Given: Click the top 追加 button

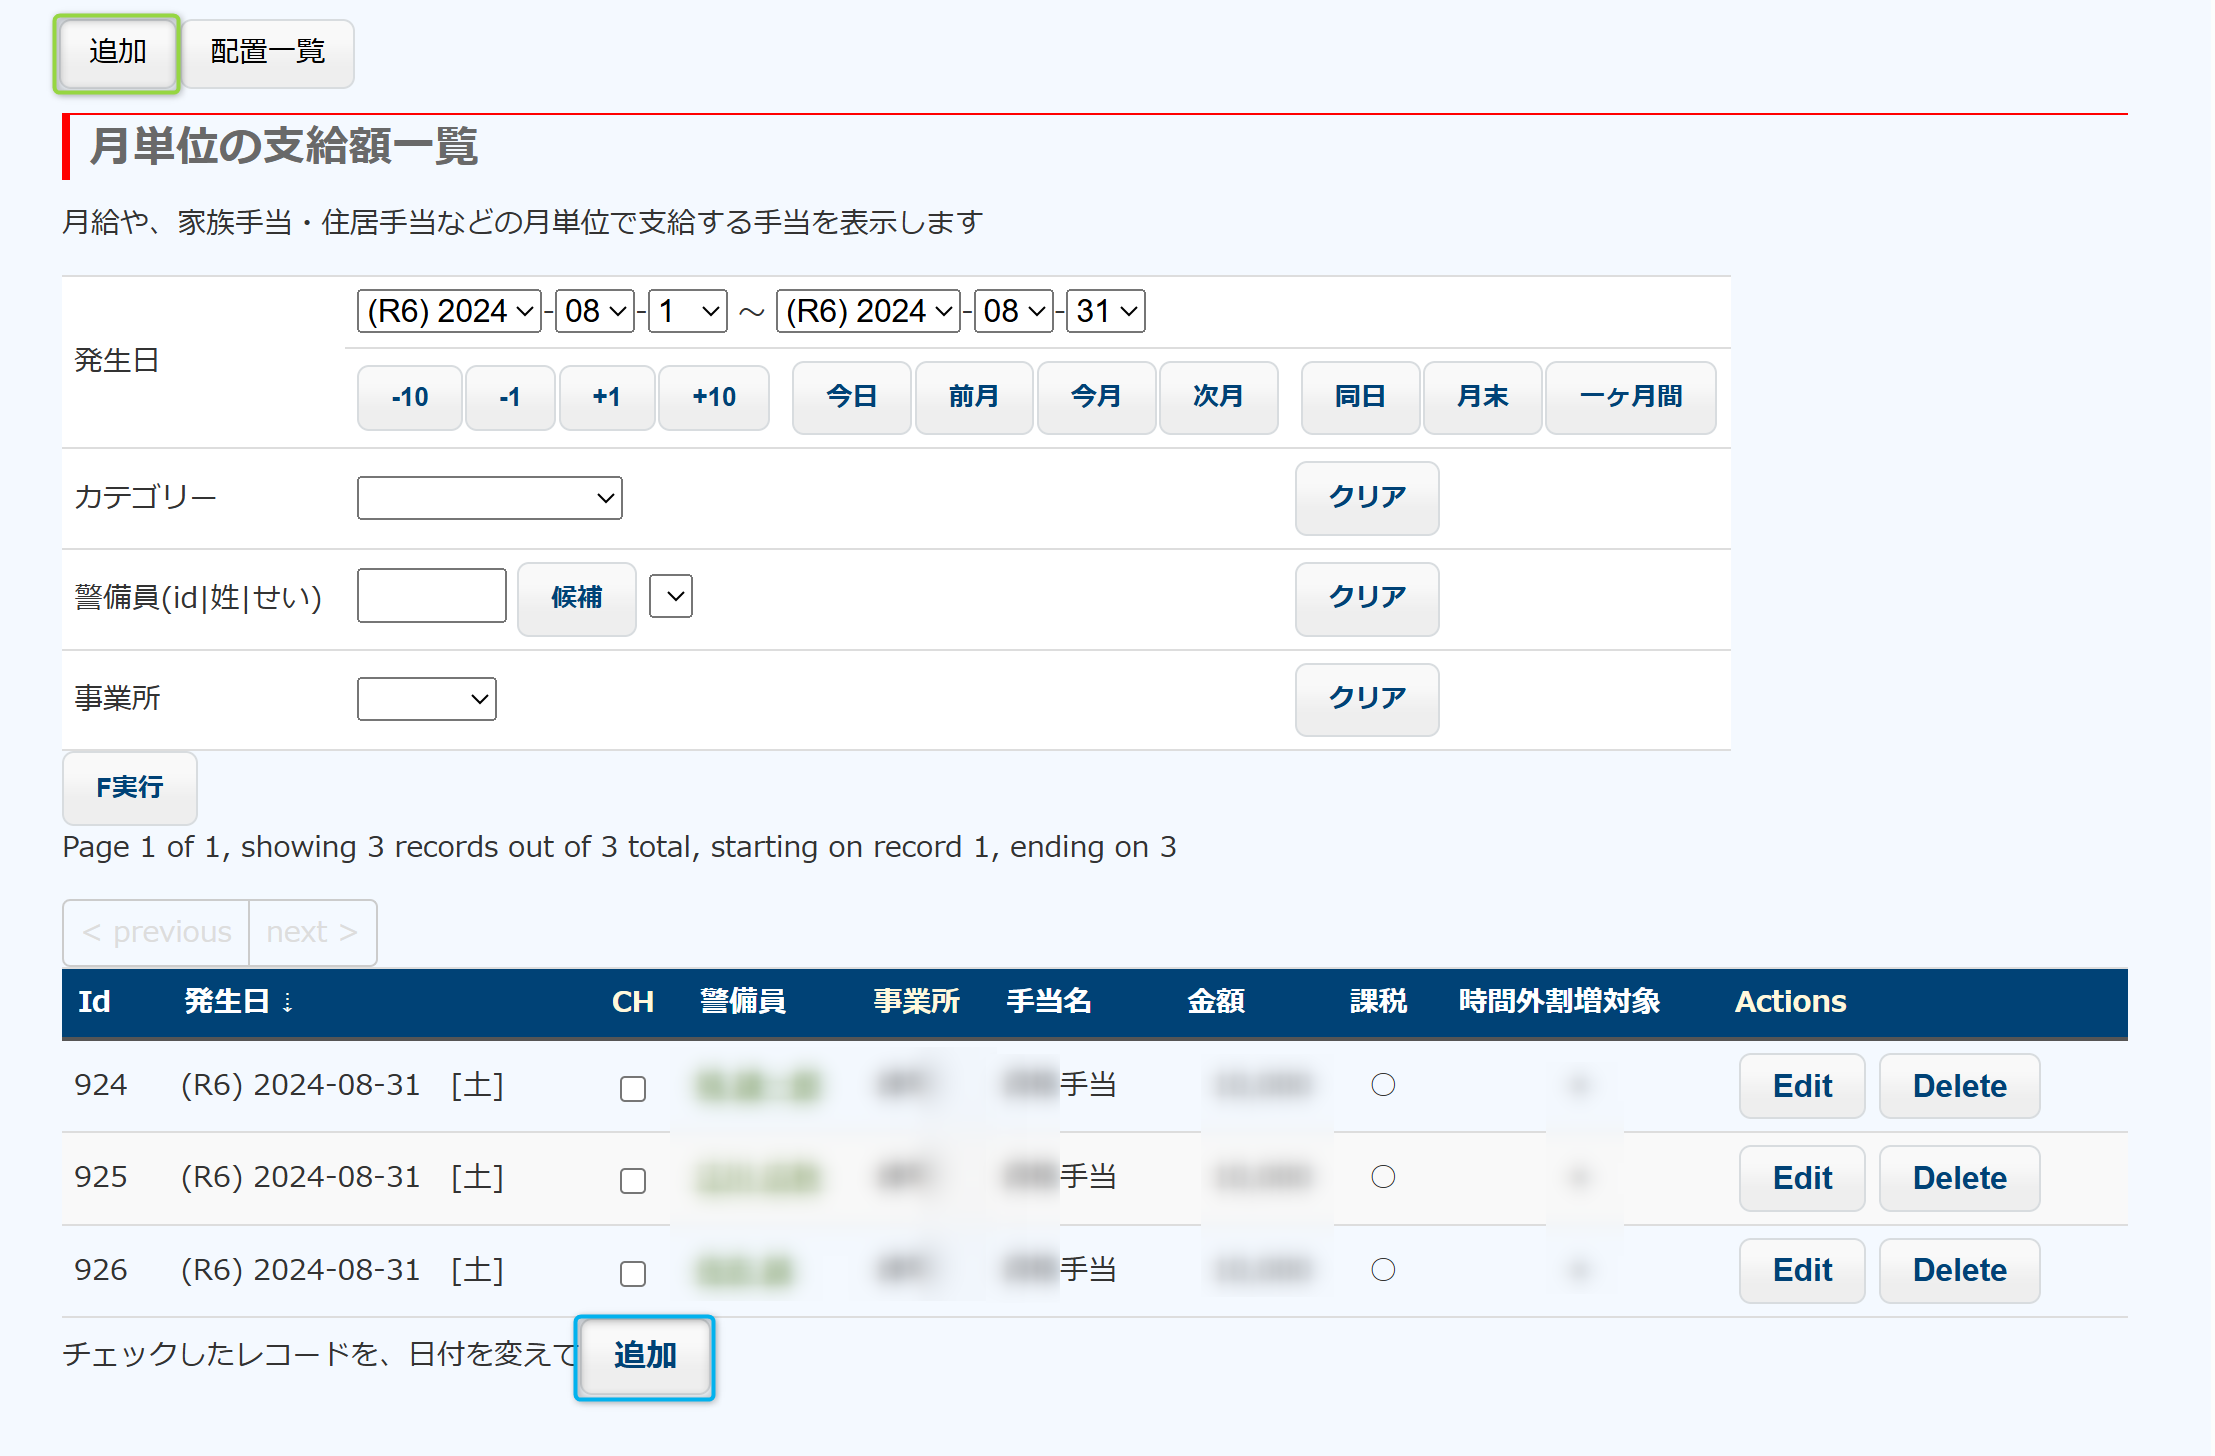Looking at the screenshot, I should (117, 52).
